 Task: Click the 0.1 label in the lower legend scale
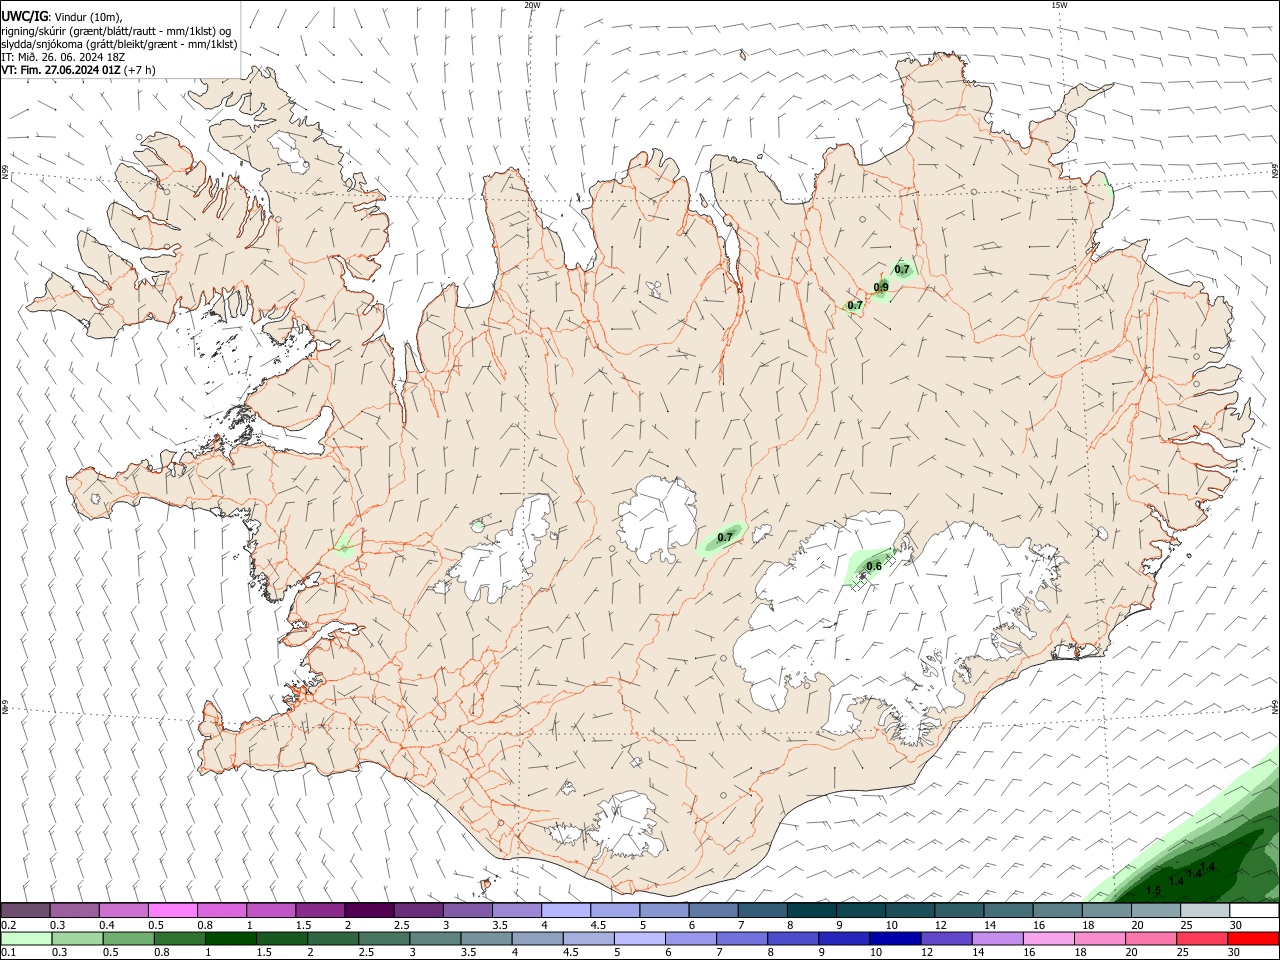pos(9,952)
